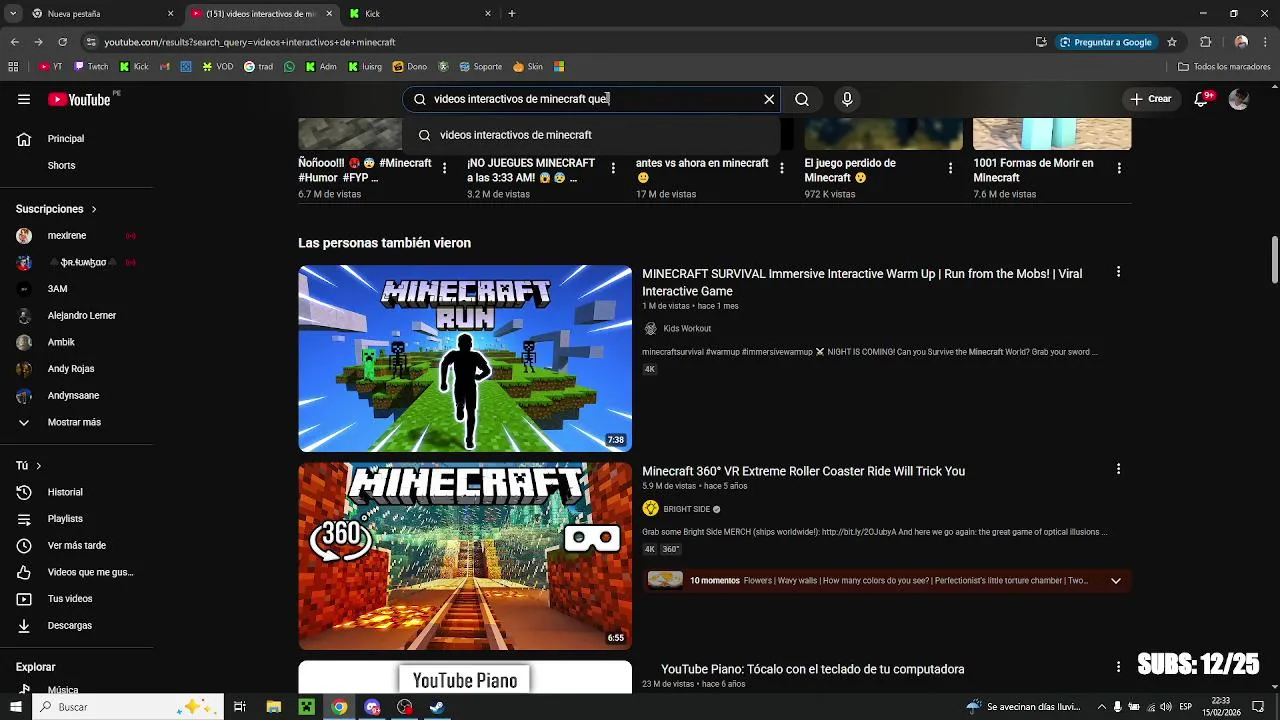Bookmark this page with star icon
The width and height of the screenshot is (1280, 720).
[1172, 42]
